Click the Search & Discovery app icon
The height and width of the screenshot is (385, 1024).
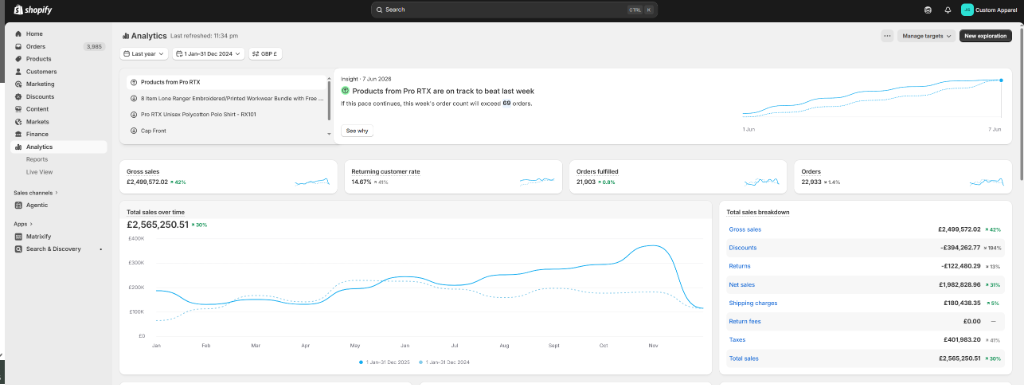tap(18, 249)
